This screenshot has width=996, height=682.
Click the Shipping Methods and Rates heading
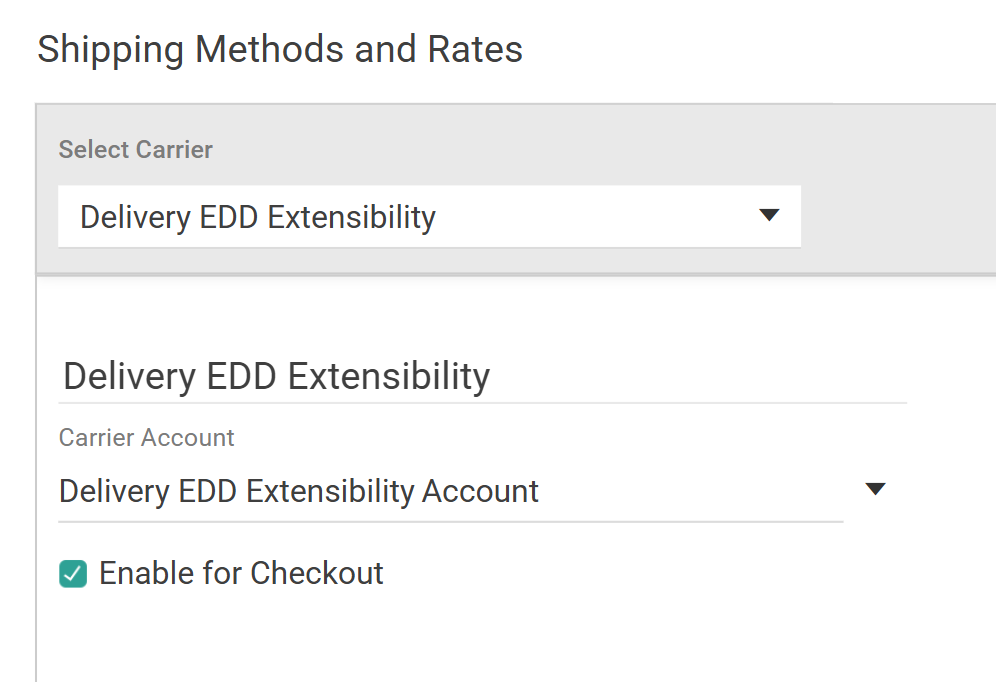pos(279,48)
